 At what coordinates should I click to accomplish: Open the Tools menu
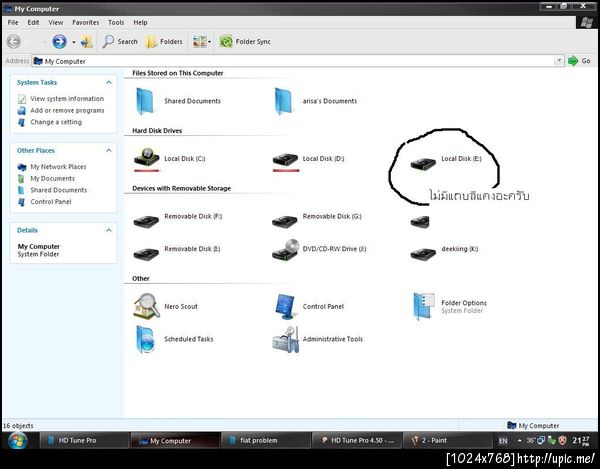(116, 23)
